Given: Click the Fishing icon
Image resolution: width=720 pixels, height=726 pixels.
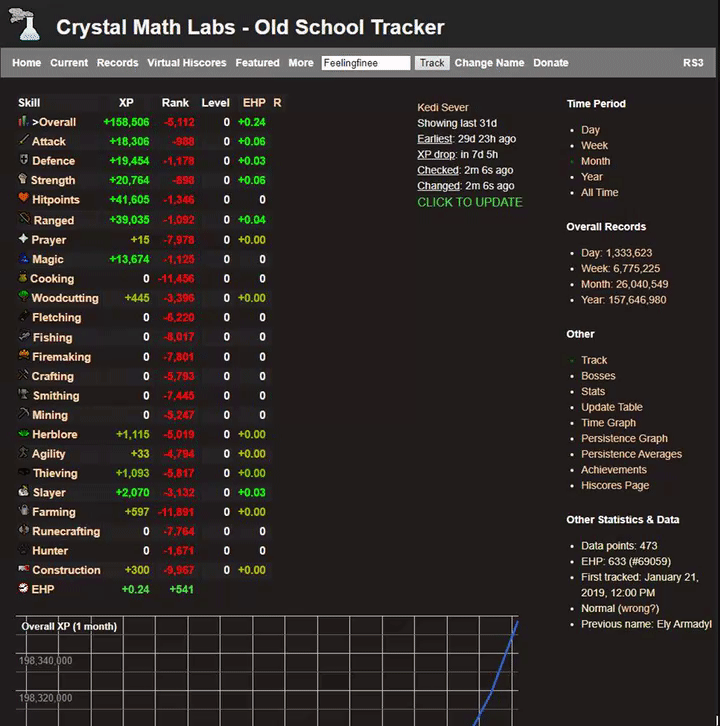Looking at the screenshot, I should (24, 336).
